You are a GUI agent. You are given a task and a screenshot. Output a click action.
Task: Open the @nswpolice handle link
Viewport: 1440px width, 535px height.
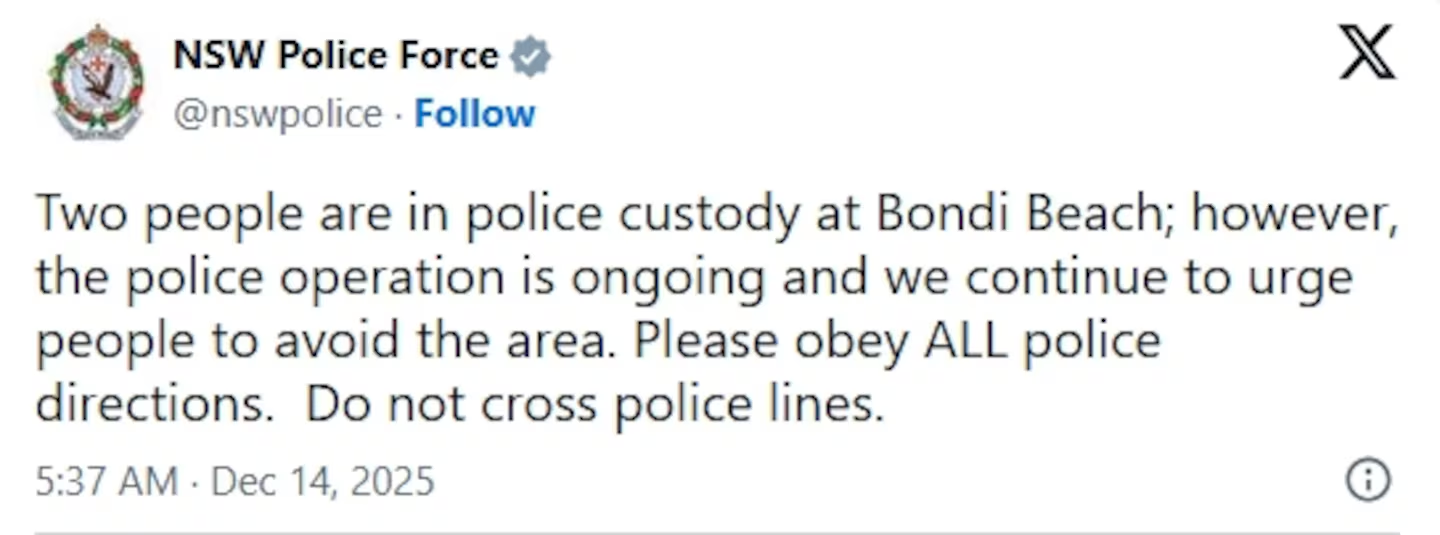277,114
